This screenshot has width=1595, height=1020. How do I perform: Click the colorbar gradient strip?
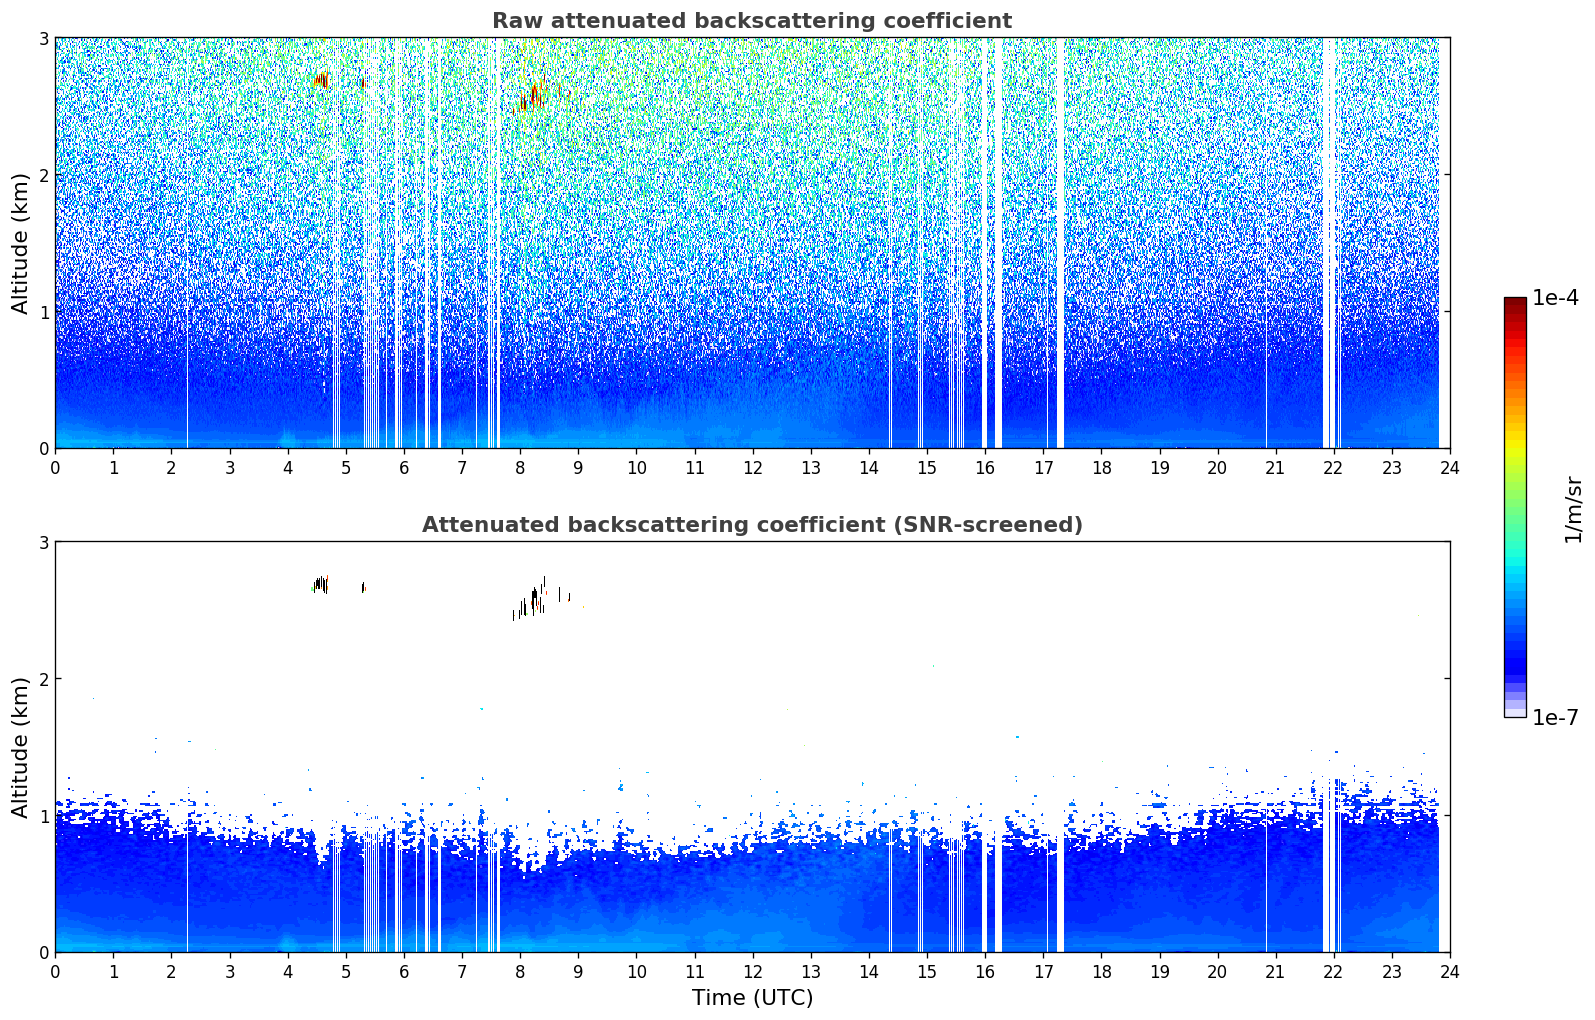(x=1515, y=507)
